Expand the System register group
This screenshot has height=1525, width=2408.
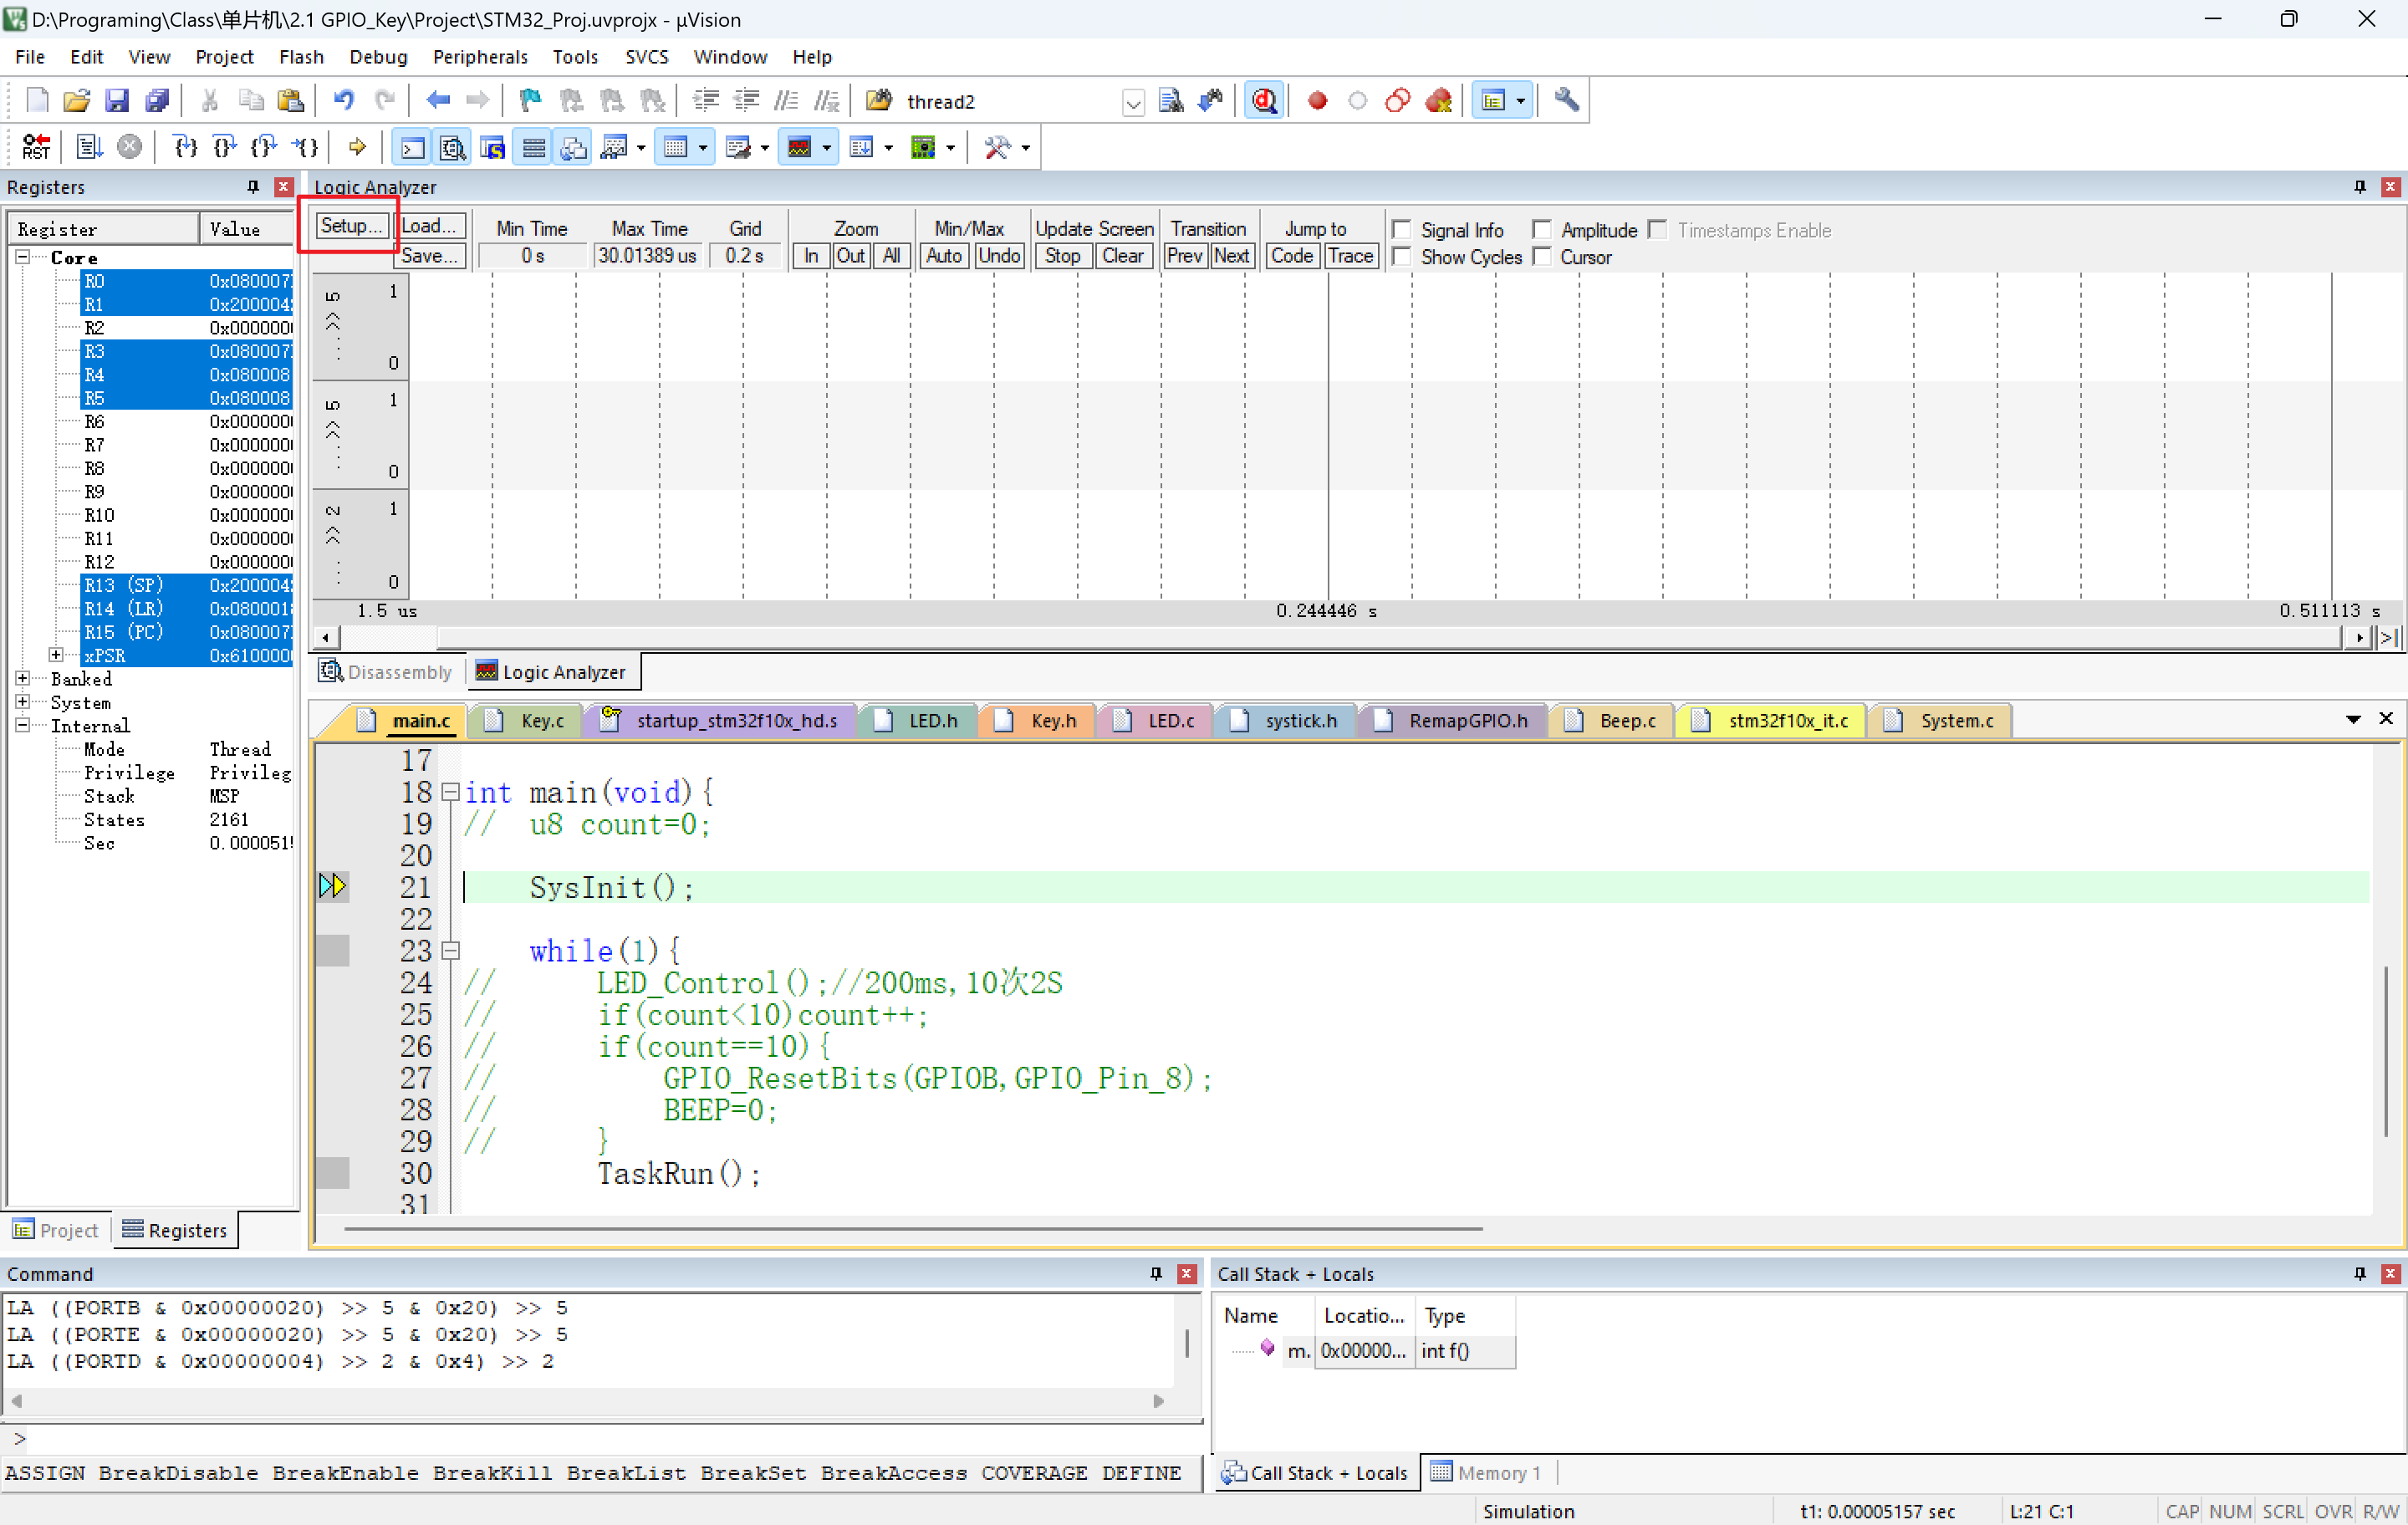click(22, 702)
